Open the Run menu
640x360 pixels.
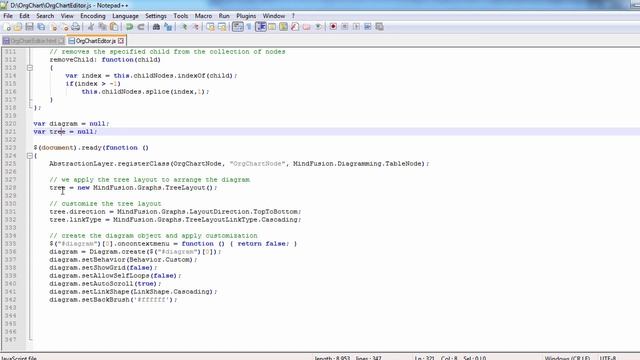pos(224,16)
